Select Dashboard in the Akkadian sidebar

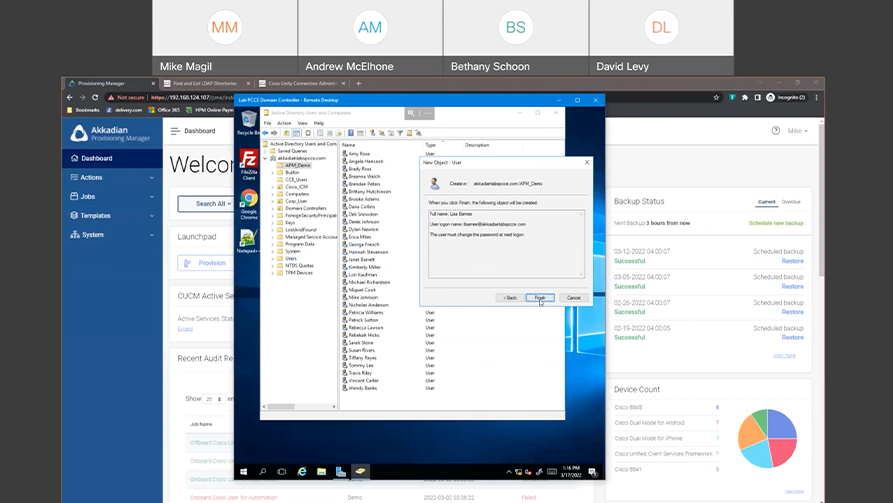click(112, 158)
